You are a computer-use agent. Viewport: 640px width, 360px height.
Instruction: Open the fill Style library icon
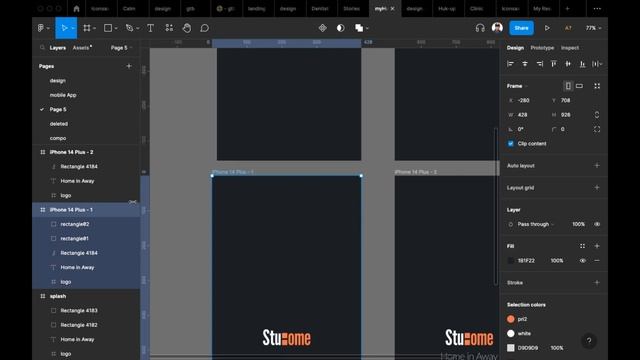582,246
